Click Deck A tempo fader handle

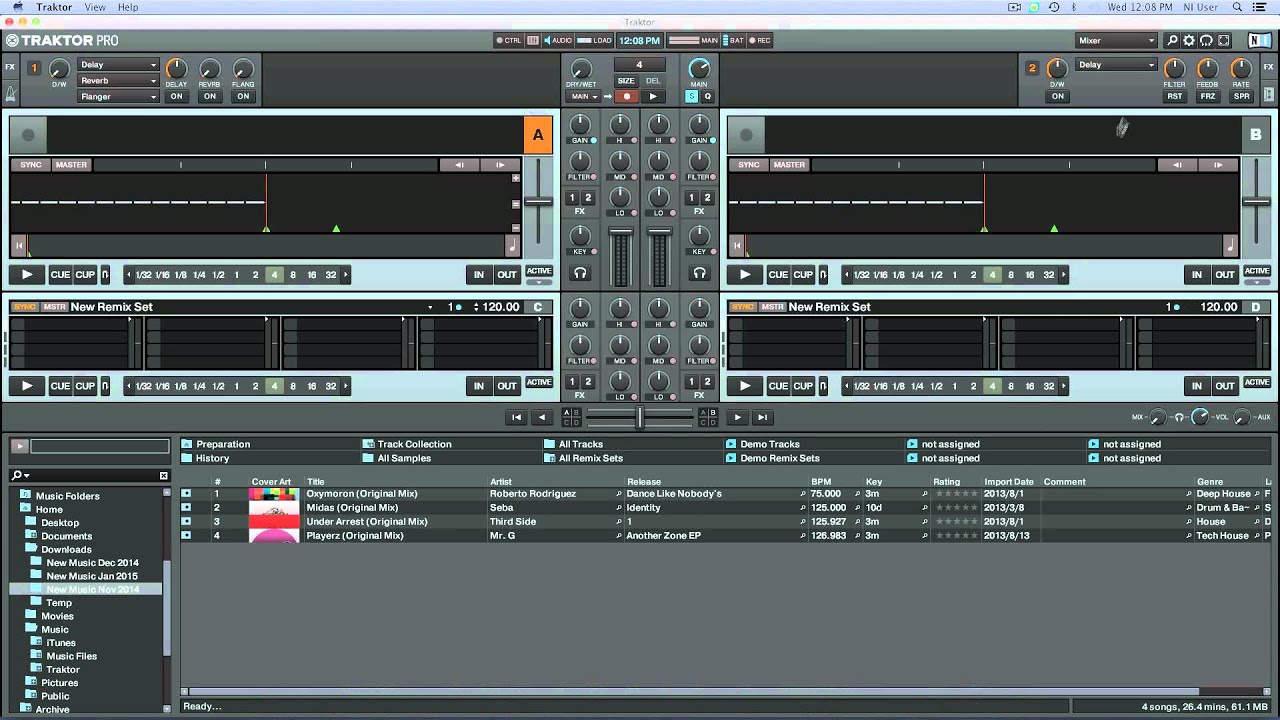[x=539, y=202]
